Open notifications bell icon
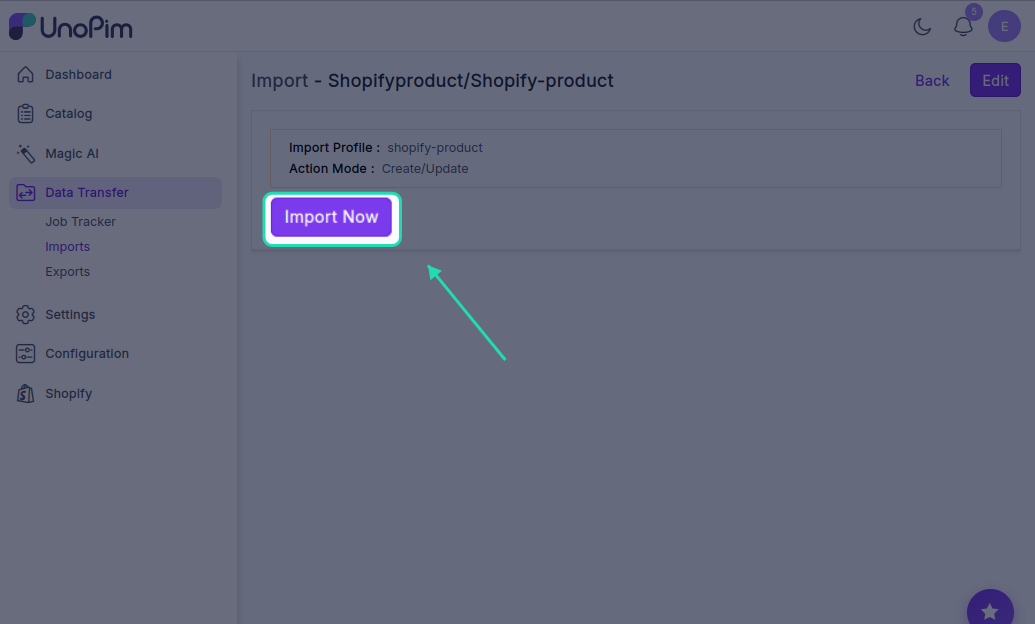Viewport: 1035px width, 624px height. (x=963, y=26)
